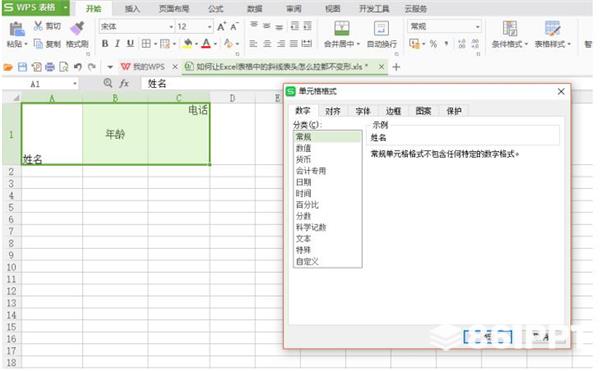Click the open folder icon in quick toolbar
Image resolution: width=600 pixels, height=371 pixels.
coord(8,67)
